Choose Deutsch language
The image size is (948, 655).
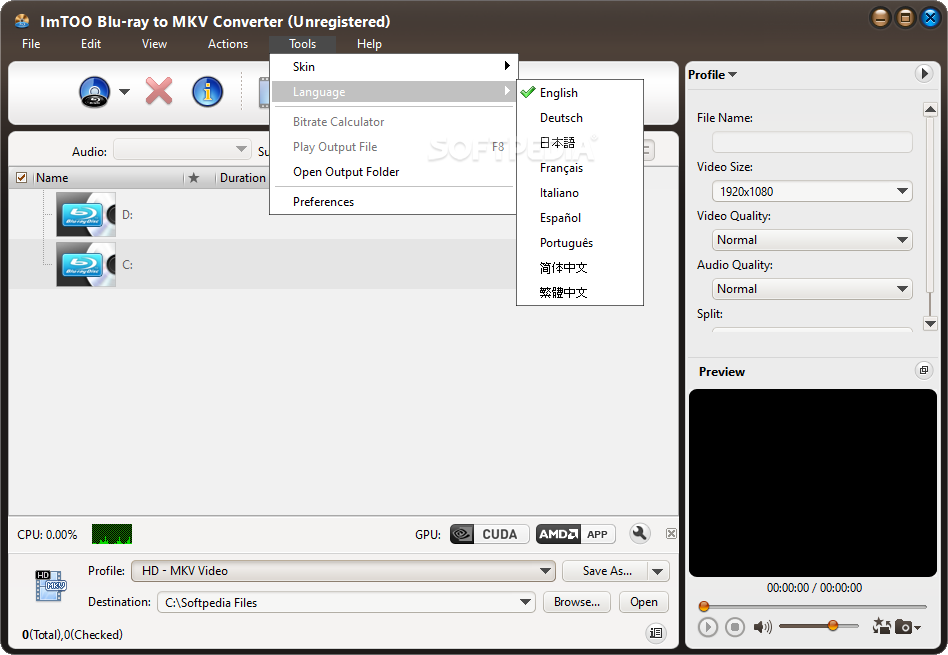pos(580,118)
